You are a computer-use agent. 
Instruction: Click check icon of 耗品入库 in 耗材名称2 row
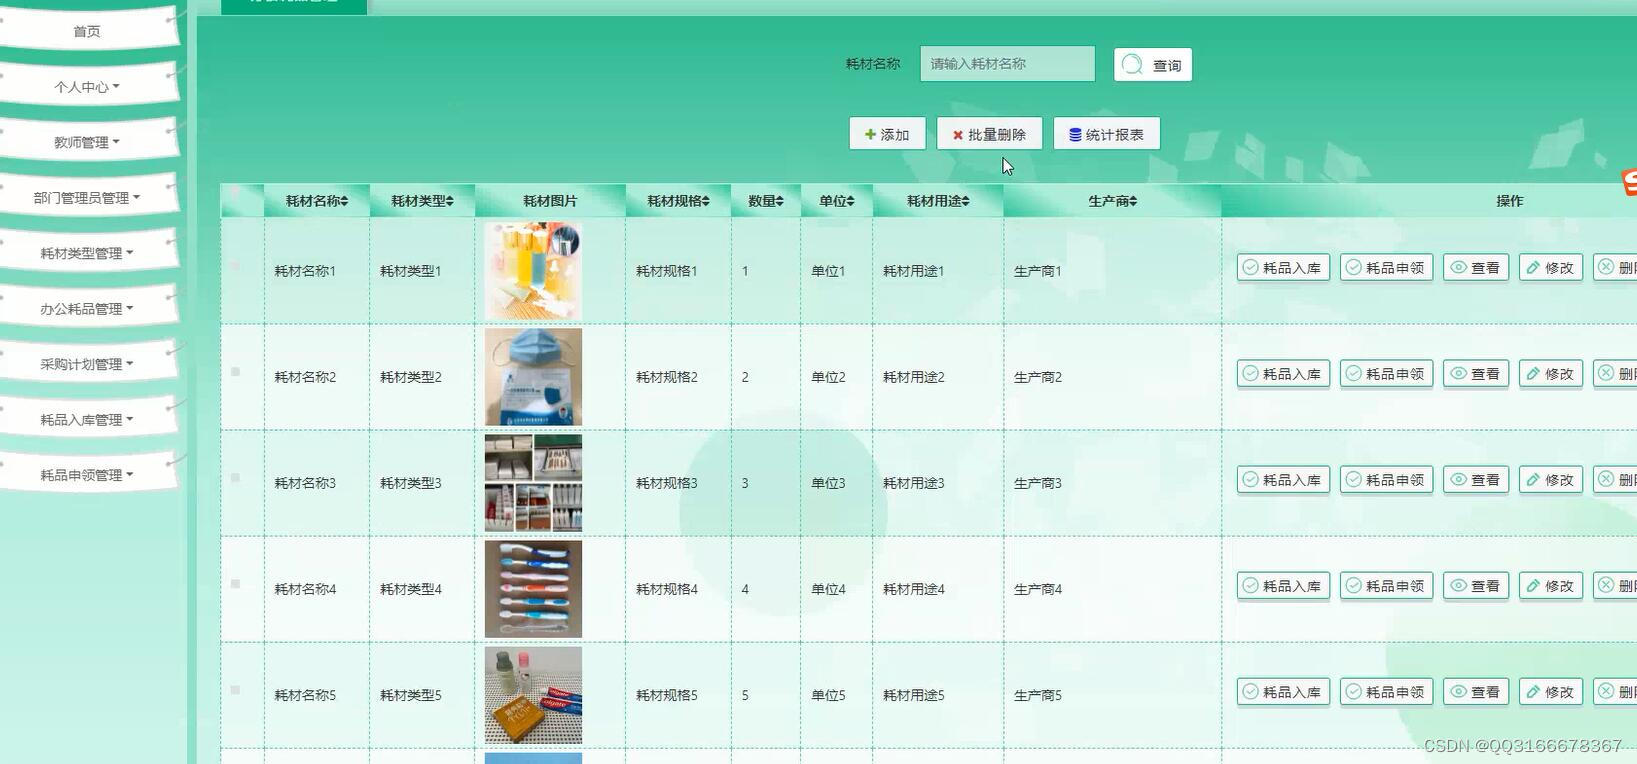pyautogui.click(x=1250, y=373)
